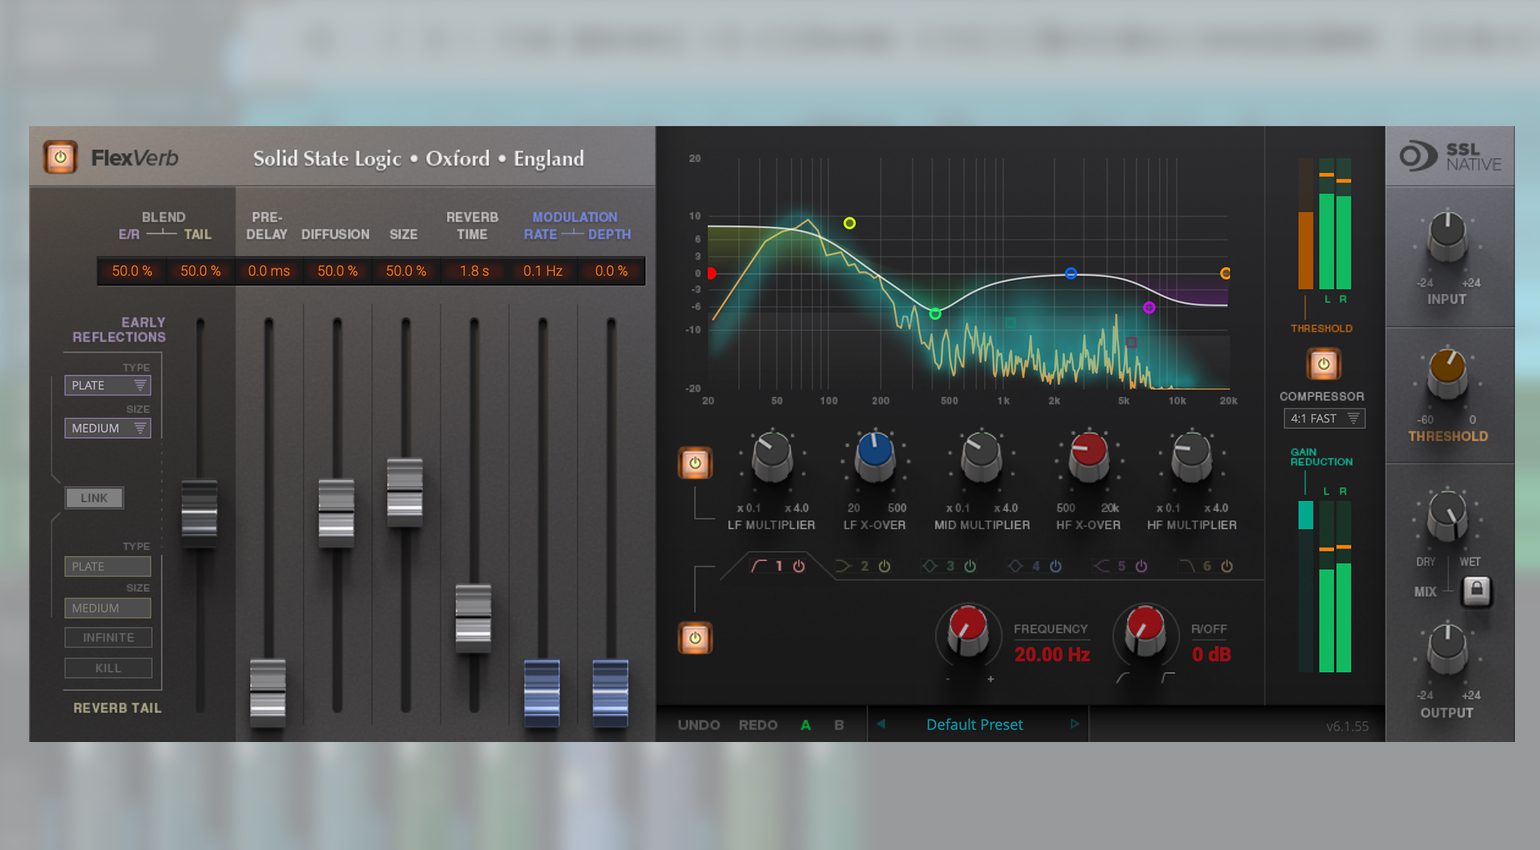Toggle EQ band 4 power
This screenshot has width=1540, height=850.
pos(1055,566)
